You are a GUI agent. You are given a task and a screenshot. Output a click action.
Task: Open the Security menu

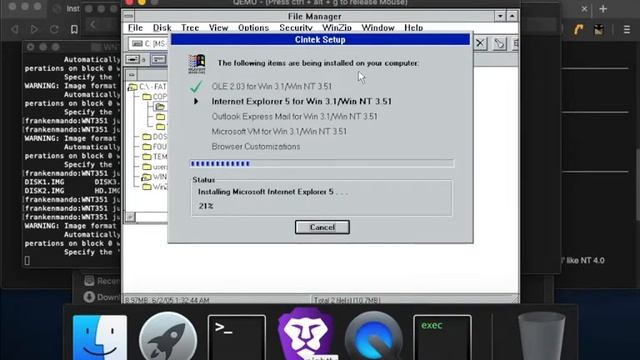coord(296,28)
